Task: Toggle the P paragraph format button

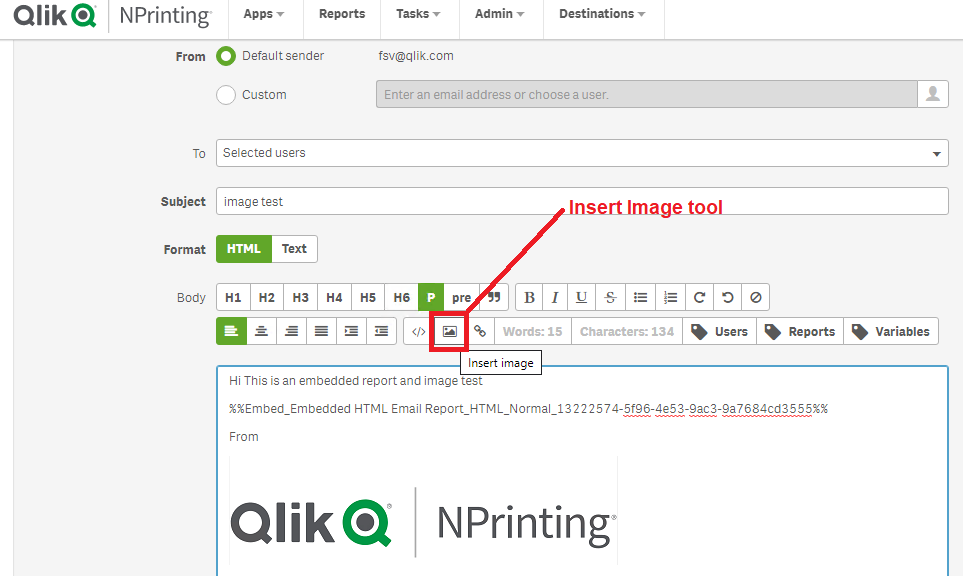Action: pos(431,297)
